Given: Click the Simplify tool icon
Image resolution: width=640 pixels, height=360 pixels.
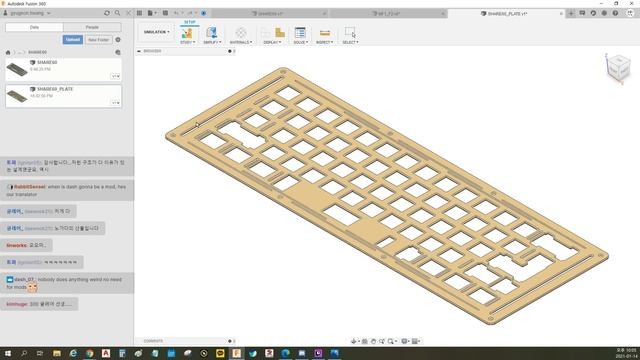Looking at the screenshot, I should click(211, 33).
